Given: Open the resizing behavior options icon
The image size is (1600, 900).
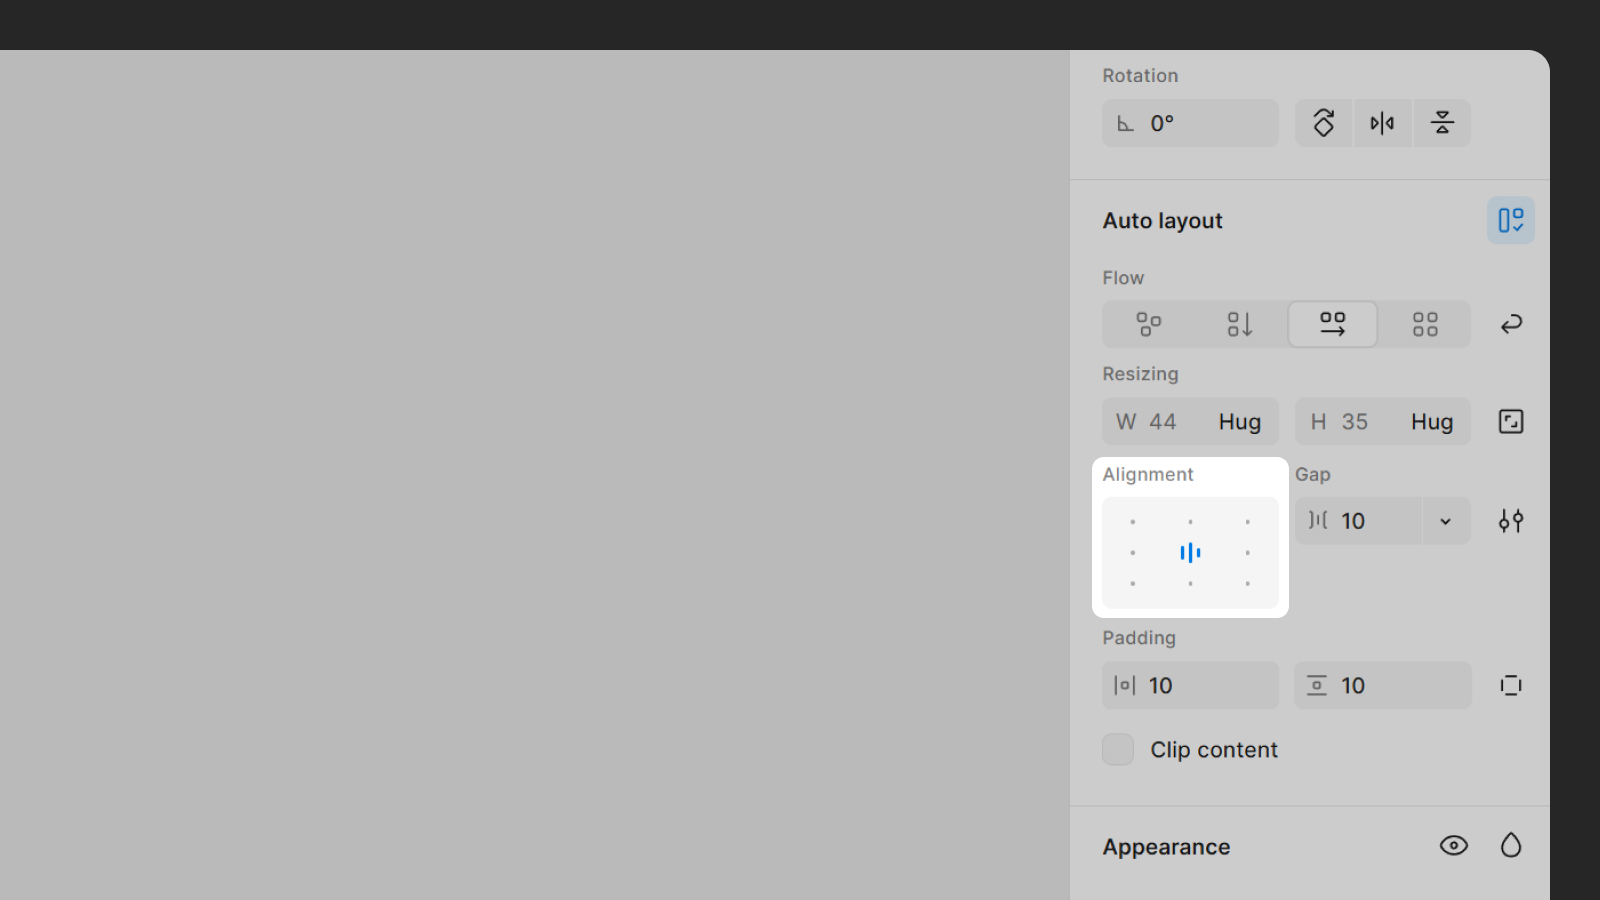Looking at the screenshot, I should tap(1510, 421).
